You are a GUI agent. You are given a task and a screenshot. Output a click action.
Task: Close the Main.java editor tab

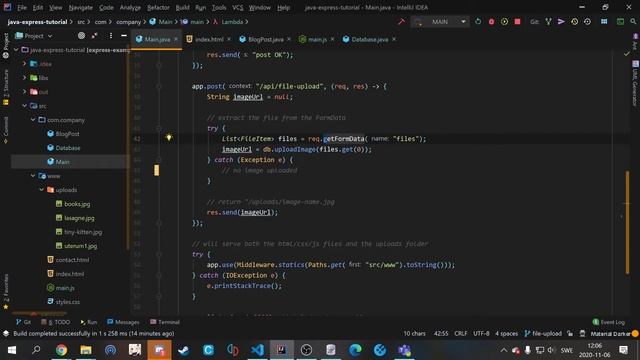point(176,39)
